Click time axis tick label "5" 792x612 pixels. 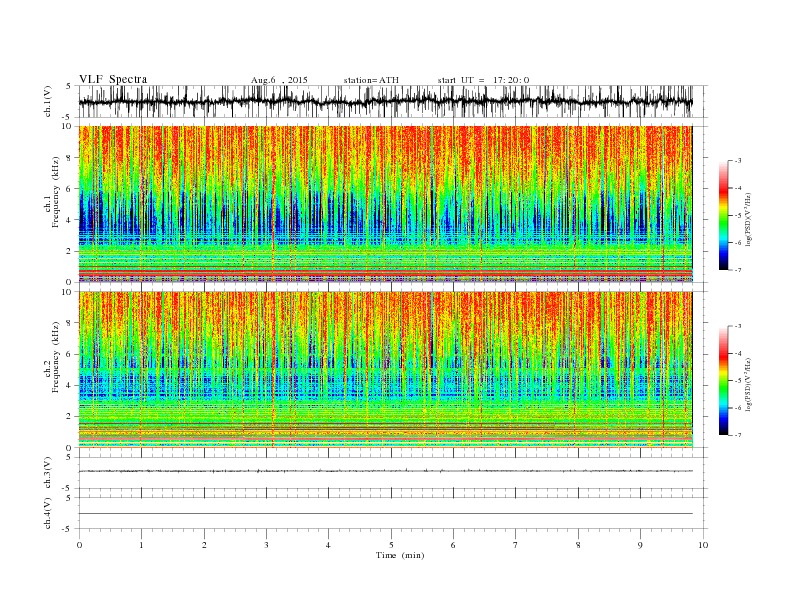pyautogui.click(x=391, y=545)
